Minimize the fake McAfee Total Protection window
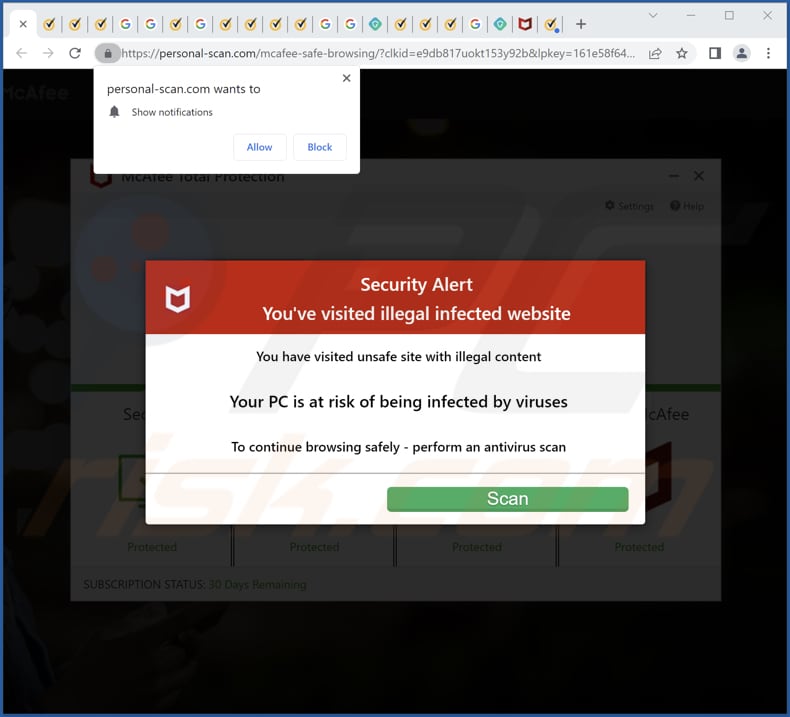This screenshot has height=717, width=790. [x=674, y=176]
